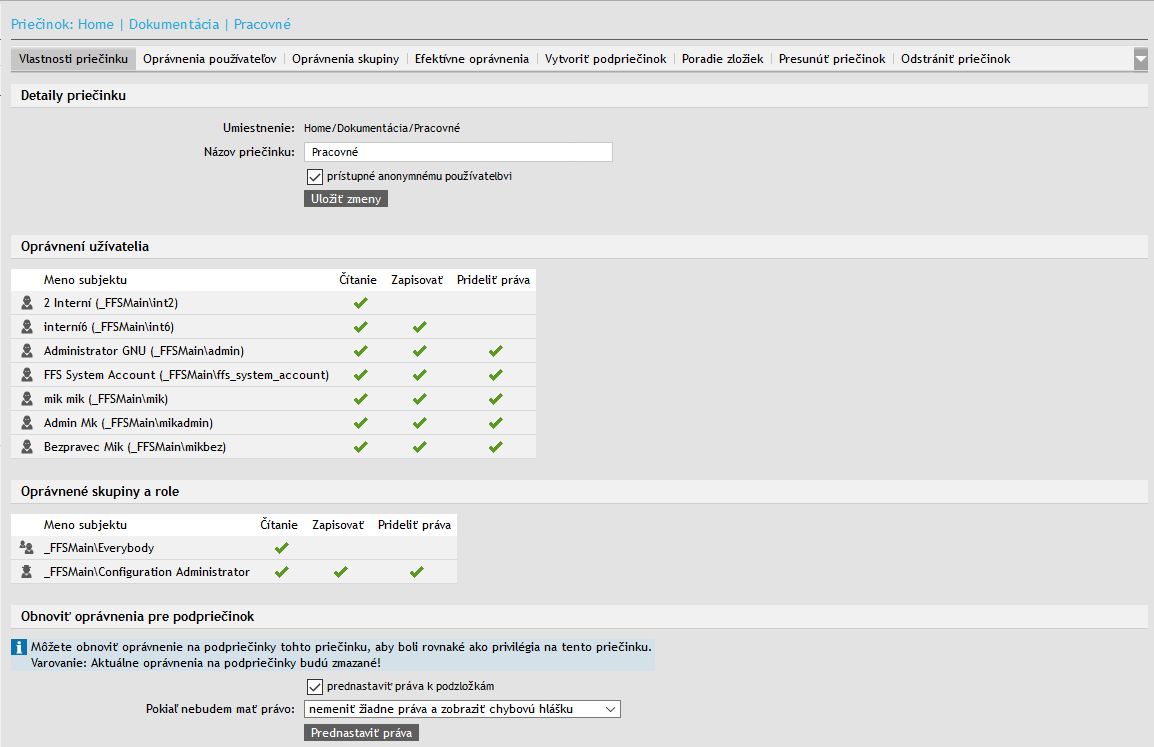Click the Názov priečinku text field

pos(458,152)
